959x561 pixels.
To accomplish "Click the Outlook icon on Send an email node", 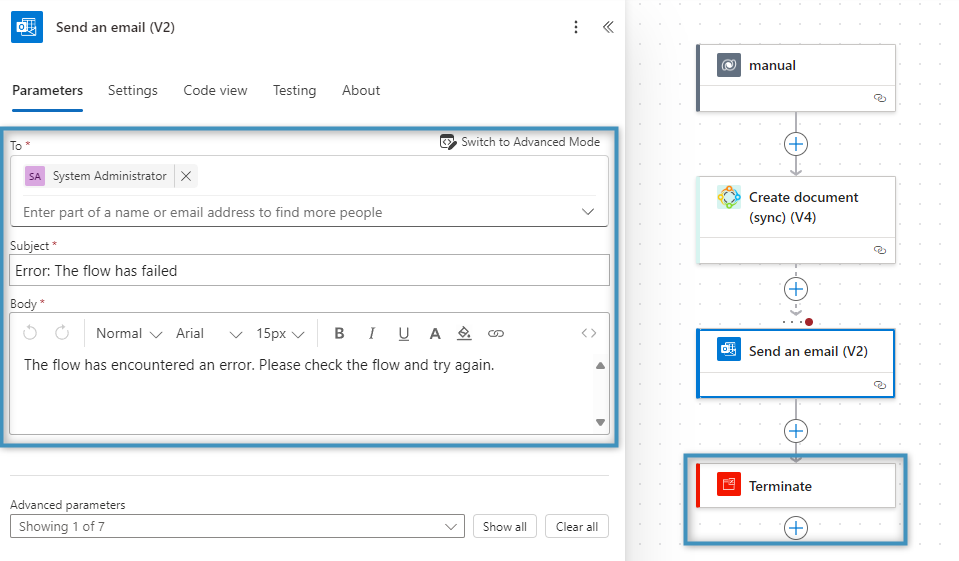I will [729, 349].
